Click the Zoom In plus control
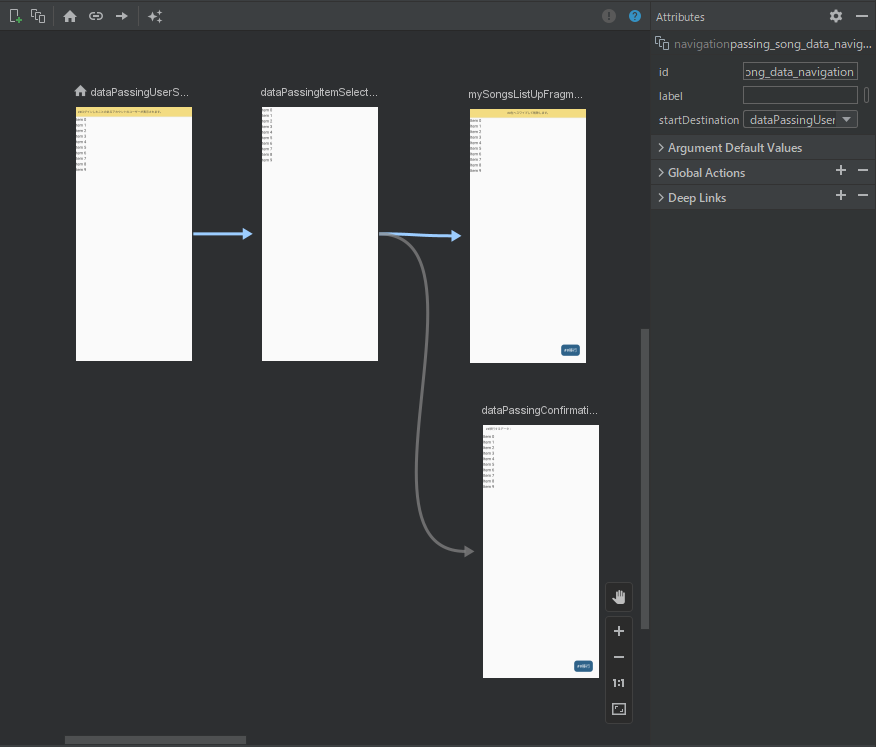The height and width of the screenshot is (747, 876). (618, 631)
